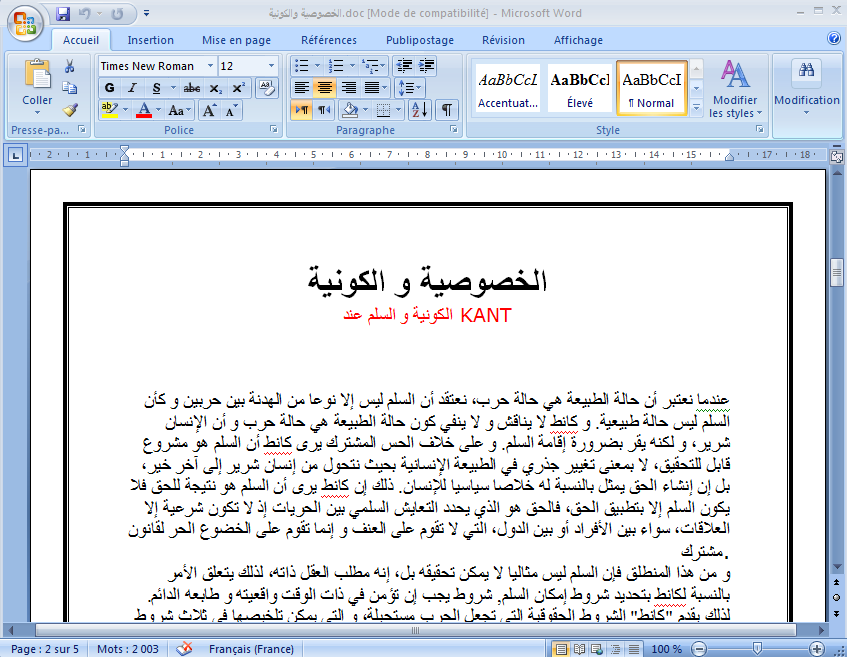Expand underline style options
The image size is (847, 657).
[173, 88]
